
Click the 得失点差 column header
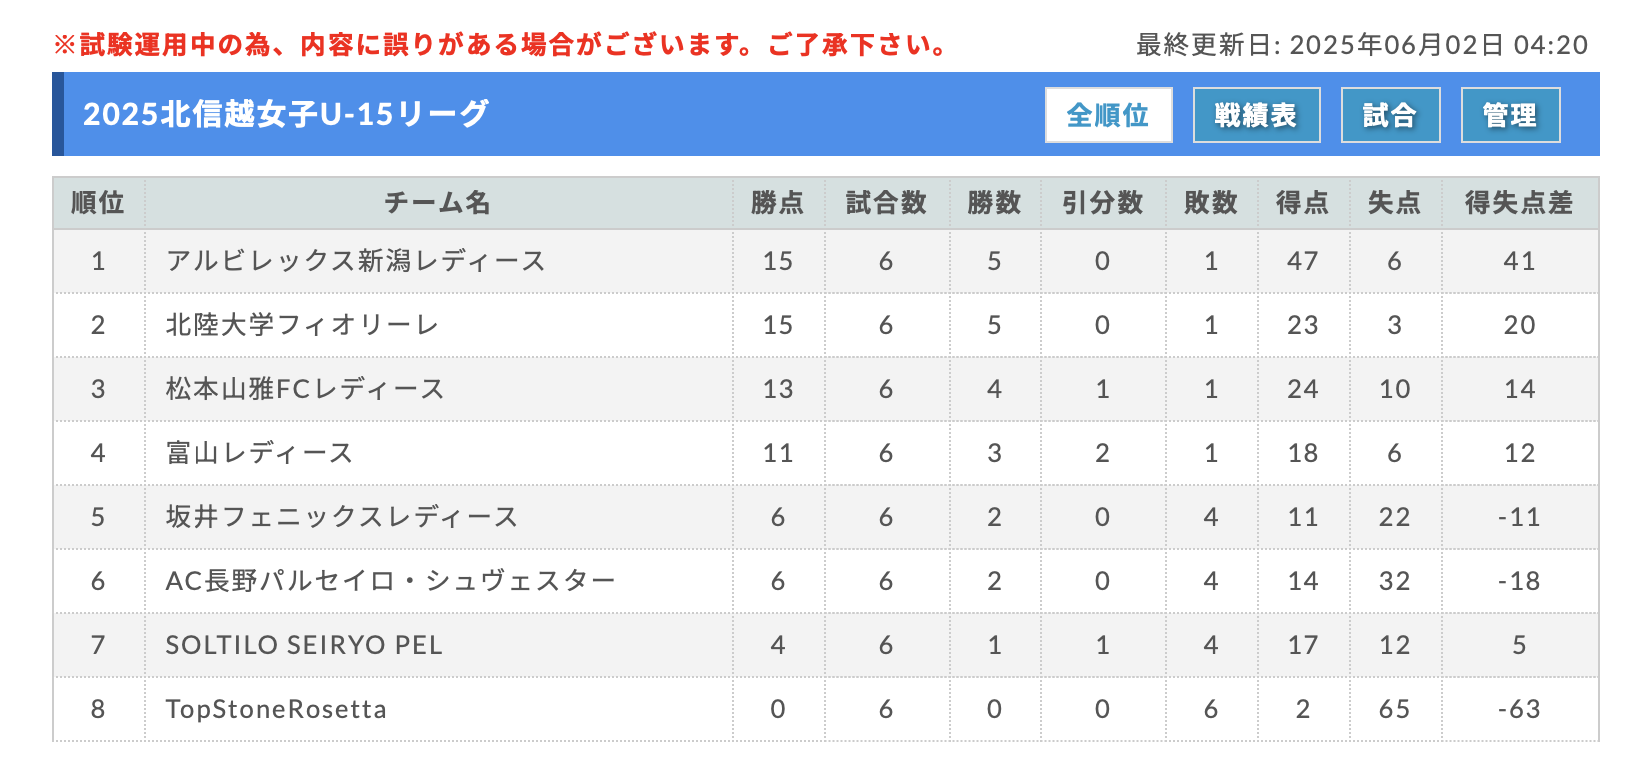tap(1520, 203)
